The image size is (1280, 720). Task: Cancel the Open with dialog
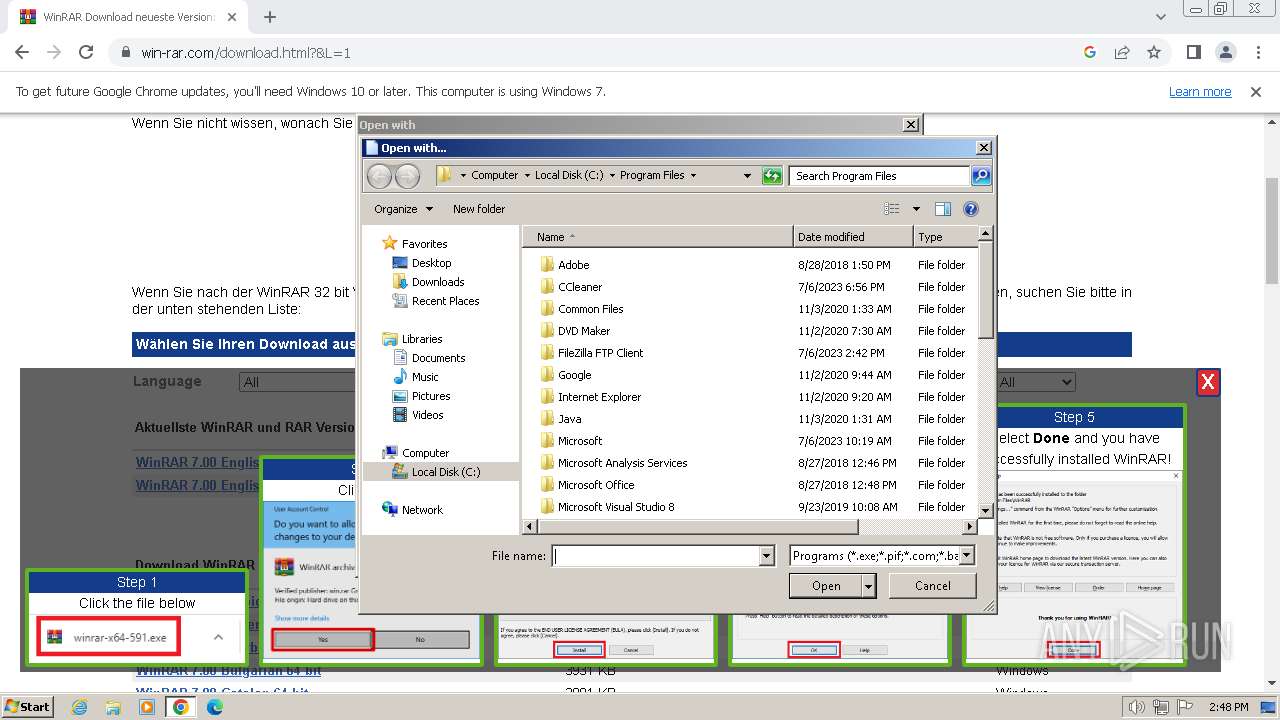[x=933, y=586]
